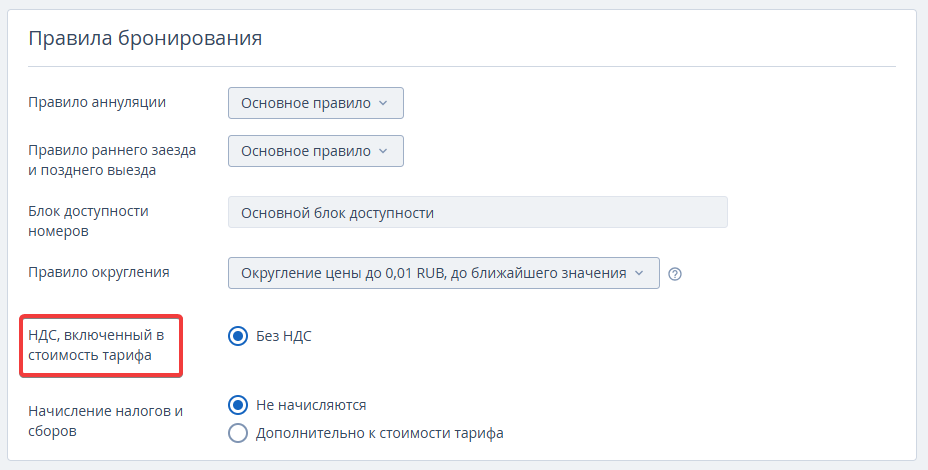Image resolution: width=928 pixels, height=470 pixels.
Task: Click the Правило раннего заезда и позднего выезда label
Action: 112,160
